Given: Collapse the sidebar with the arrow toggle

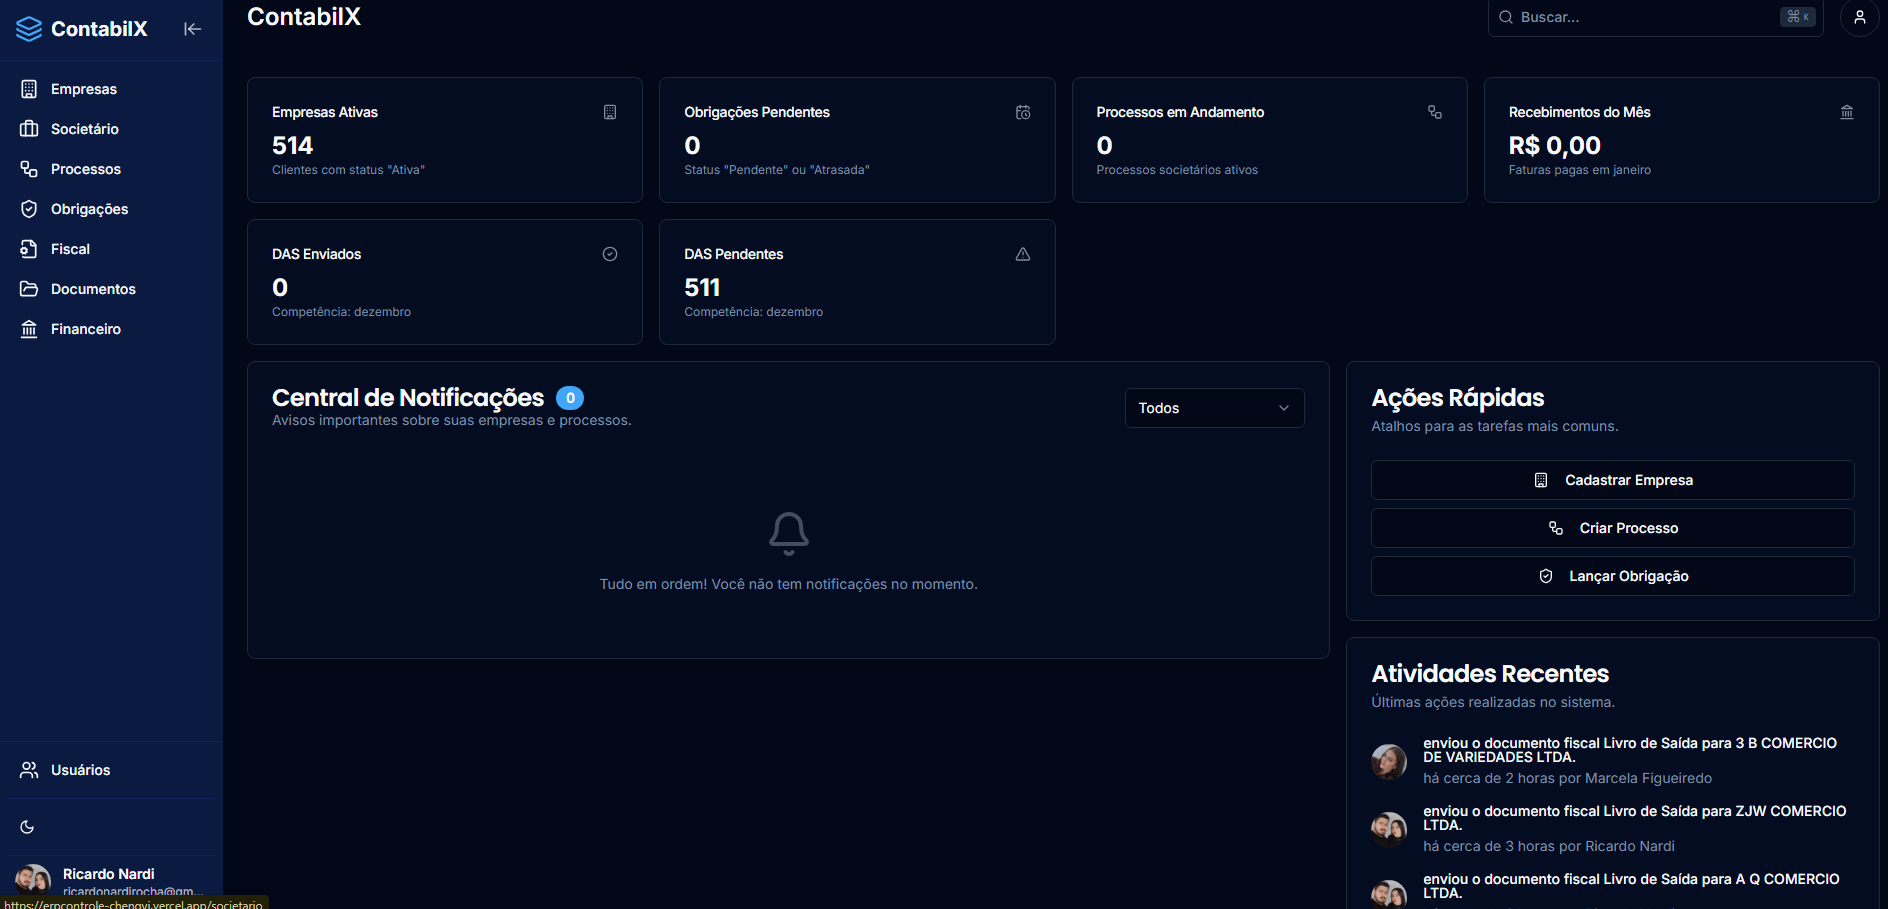Looking at the screenshot, I should click(x=192, y=28).
